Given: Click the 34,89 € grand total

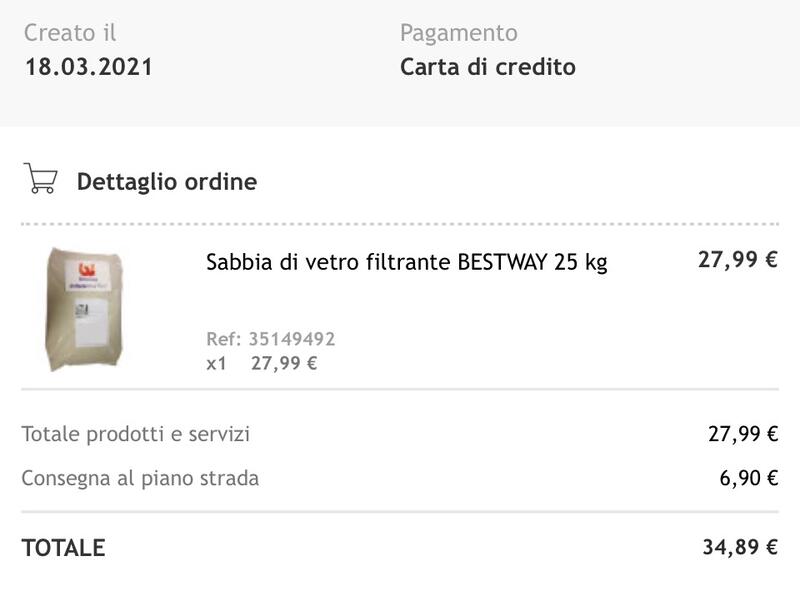Looking at the screenshot, I should (740, 547).
